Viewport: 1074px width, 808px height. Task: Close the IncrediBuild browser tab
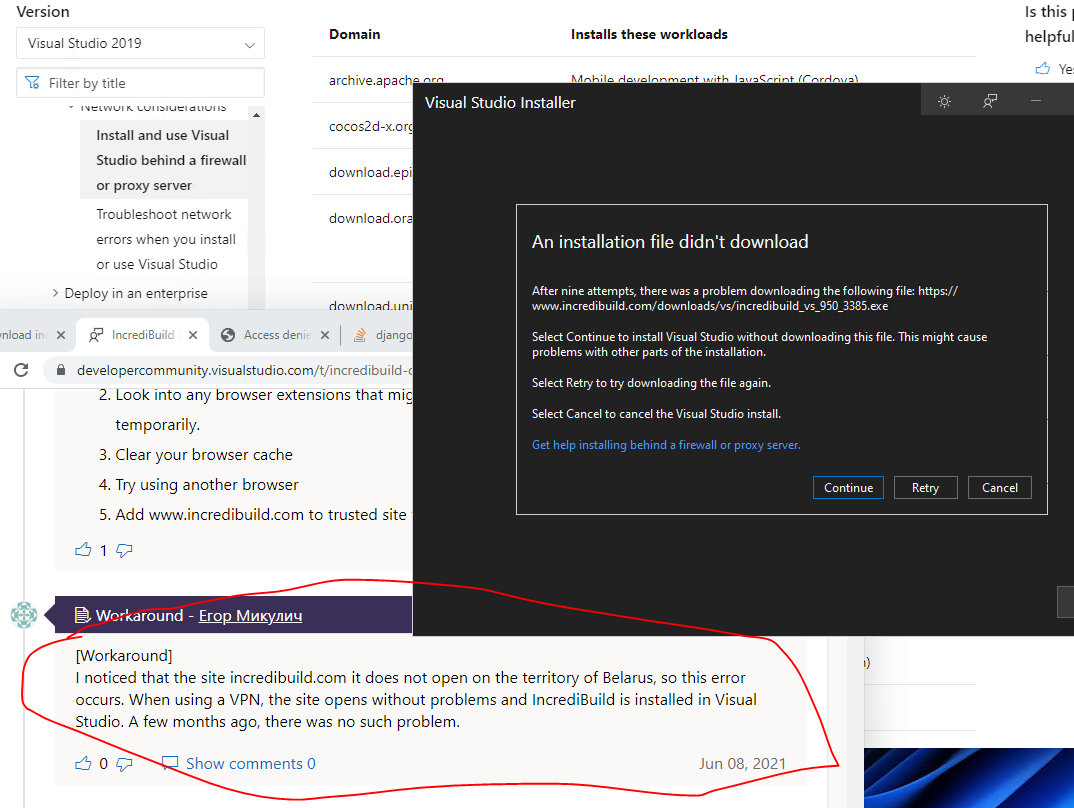193,335
